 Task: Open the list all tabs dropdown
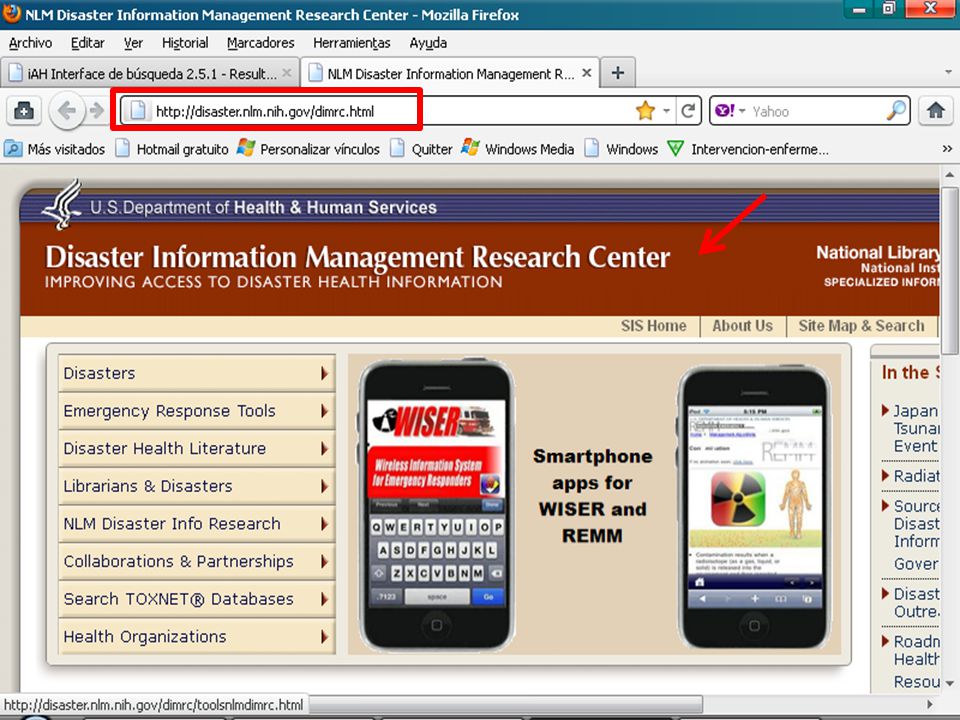tap(948, 72)
